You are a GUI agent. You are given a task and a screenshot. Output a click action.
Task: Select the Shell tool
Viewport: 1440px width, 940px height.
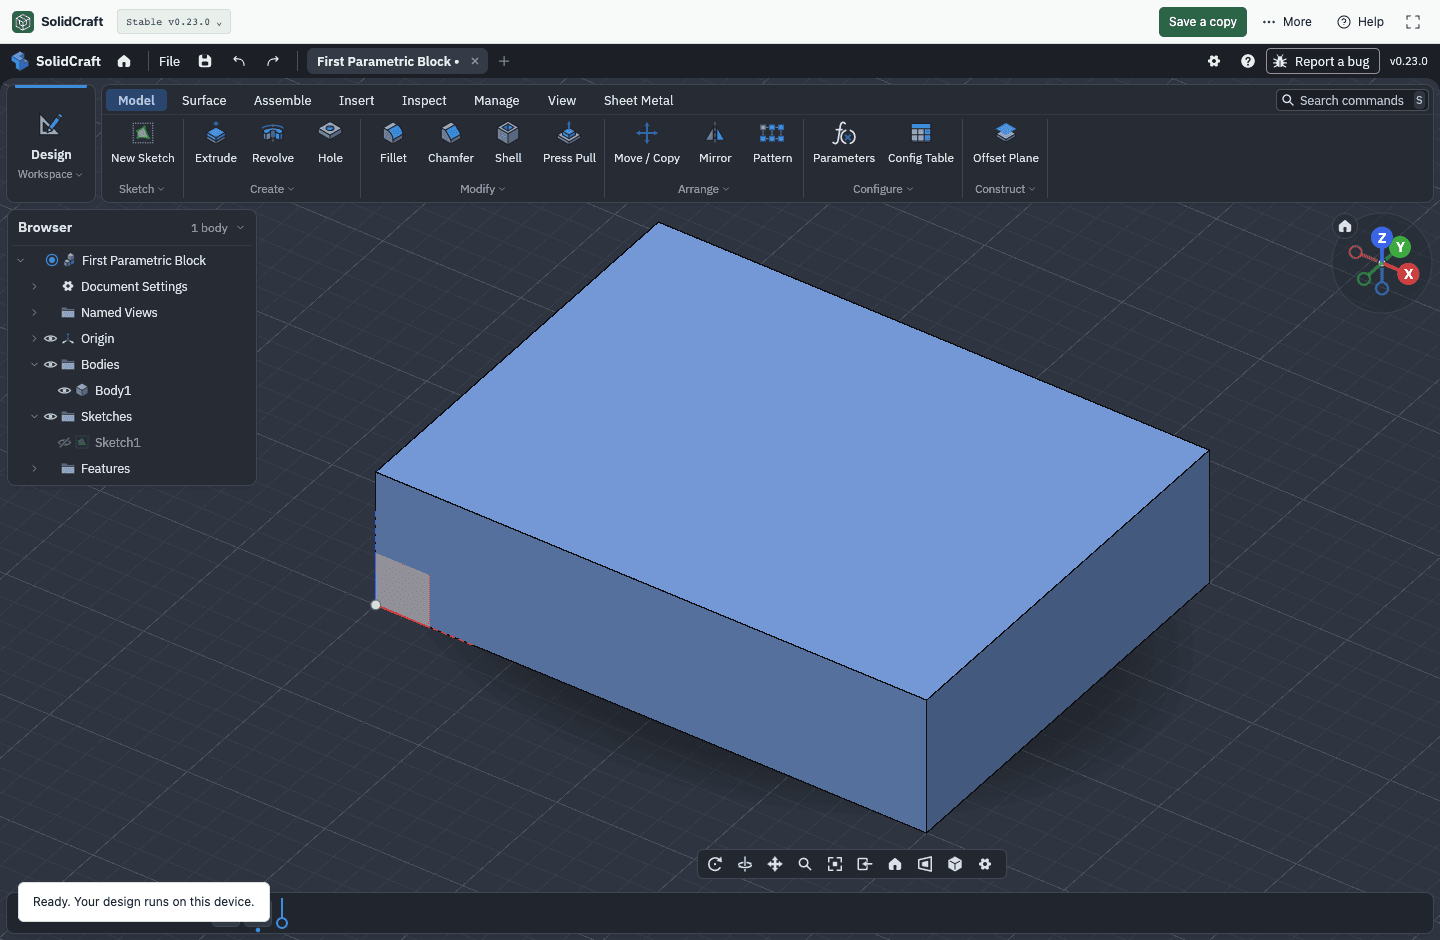point(508,143)
